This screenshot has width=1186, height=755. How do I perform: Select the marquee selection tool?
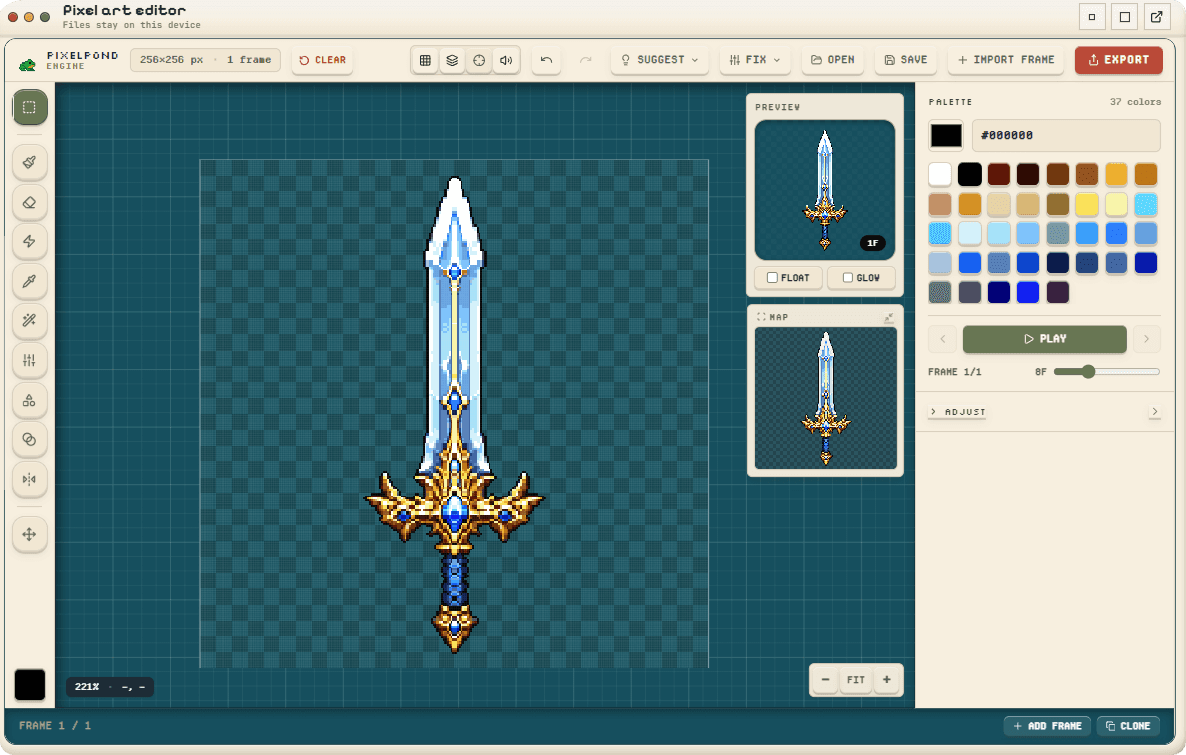coord(29,107)
